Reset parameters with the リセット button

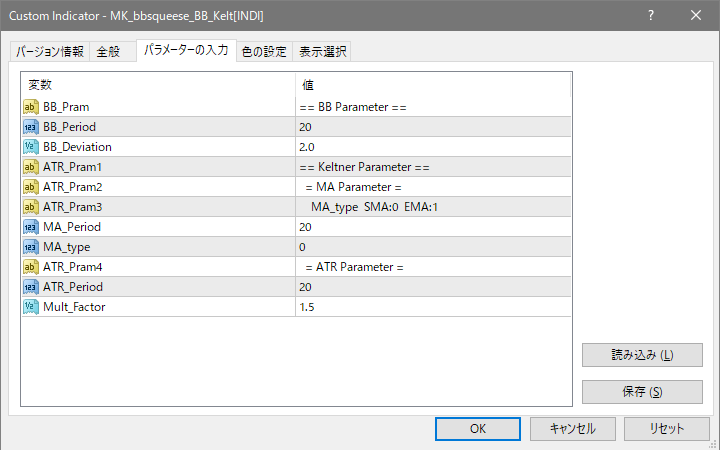point(666,429)
